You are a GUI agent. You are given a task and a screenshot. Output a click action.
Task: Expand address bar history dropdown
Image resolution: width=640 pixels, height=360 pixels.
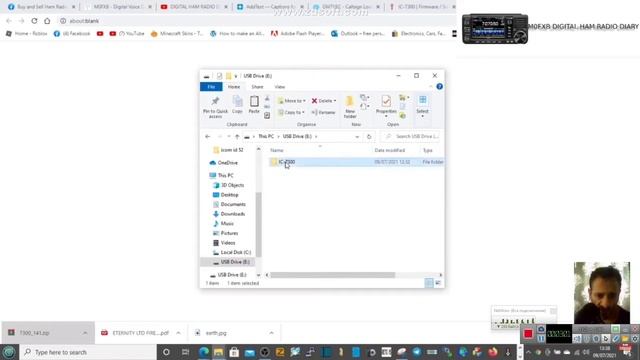click(x=357, y=136)
